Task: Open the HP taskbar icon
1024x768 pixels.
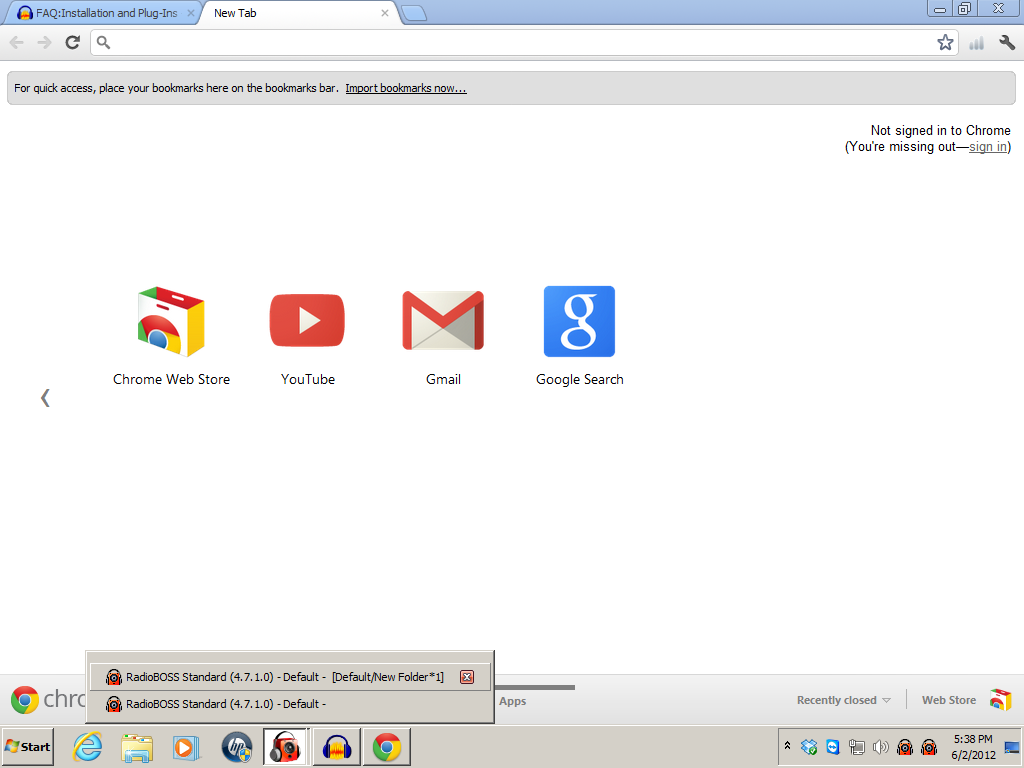Action: 236,747
